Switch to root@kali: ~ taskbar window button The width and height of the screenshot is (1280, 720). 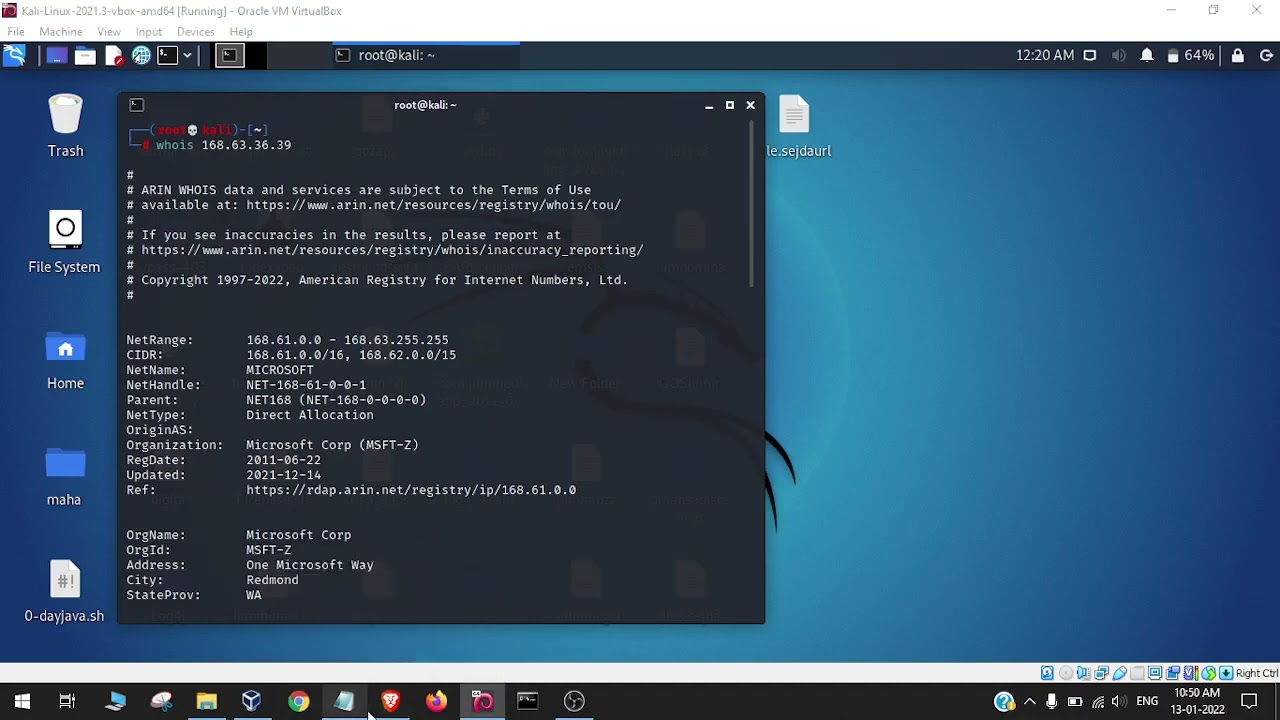click(425, 56)
